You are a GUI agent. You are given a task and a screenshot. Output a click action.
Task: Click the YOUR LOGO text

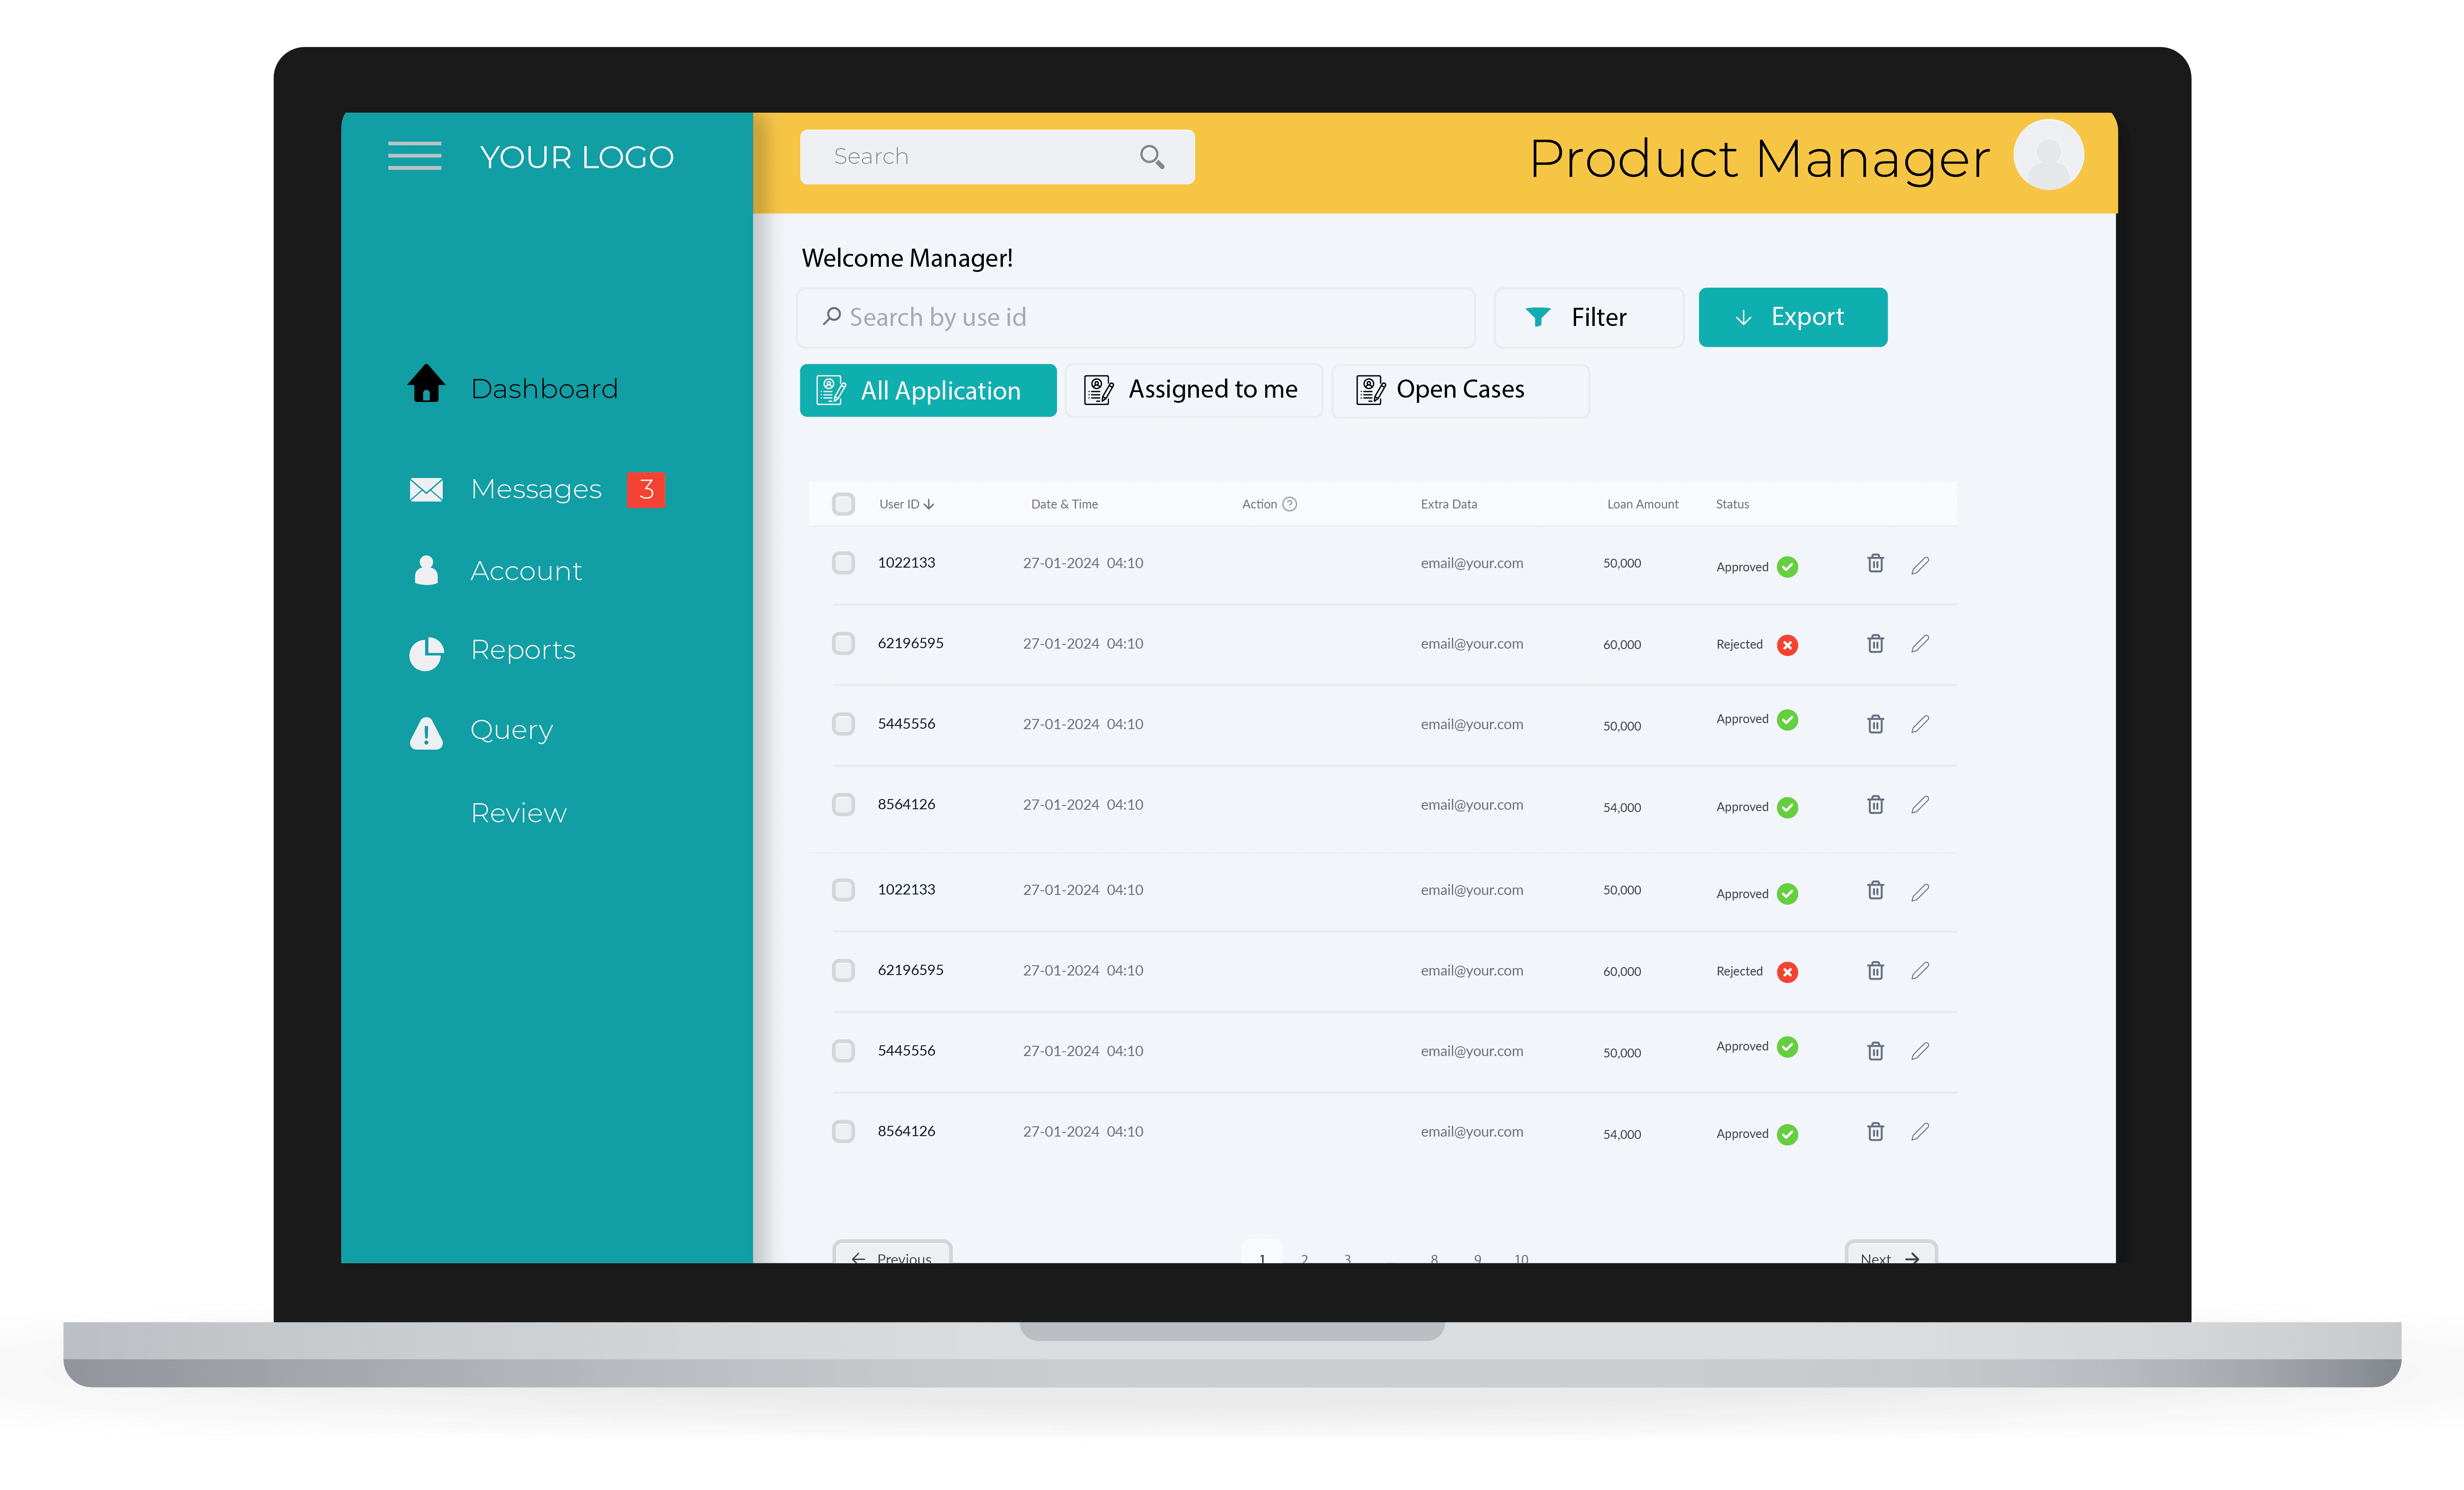tap(577, 157)
